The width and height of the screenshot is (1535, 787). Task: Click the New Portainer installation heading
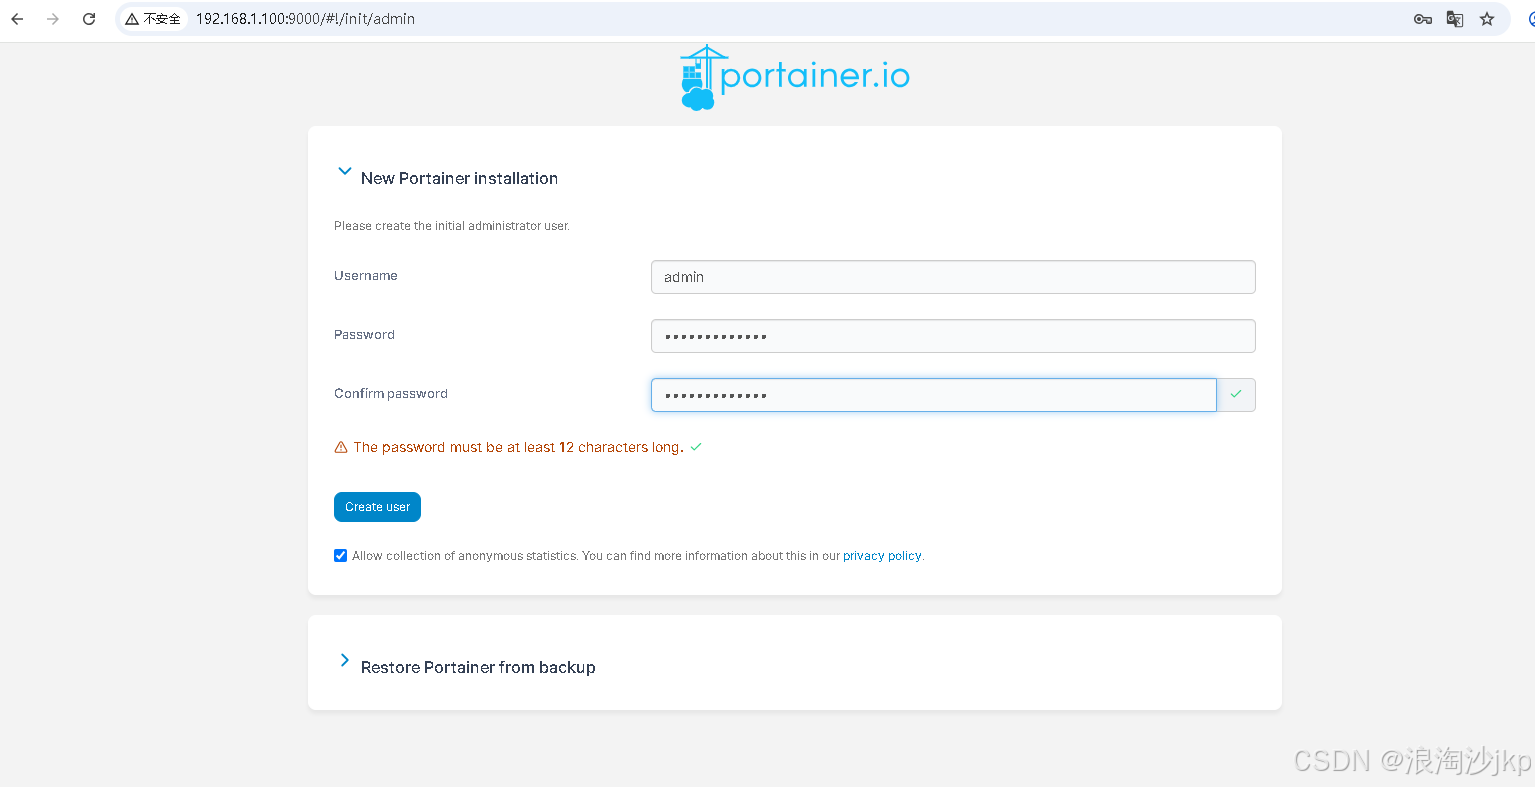[x=459, y=178]
